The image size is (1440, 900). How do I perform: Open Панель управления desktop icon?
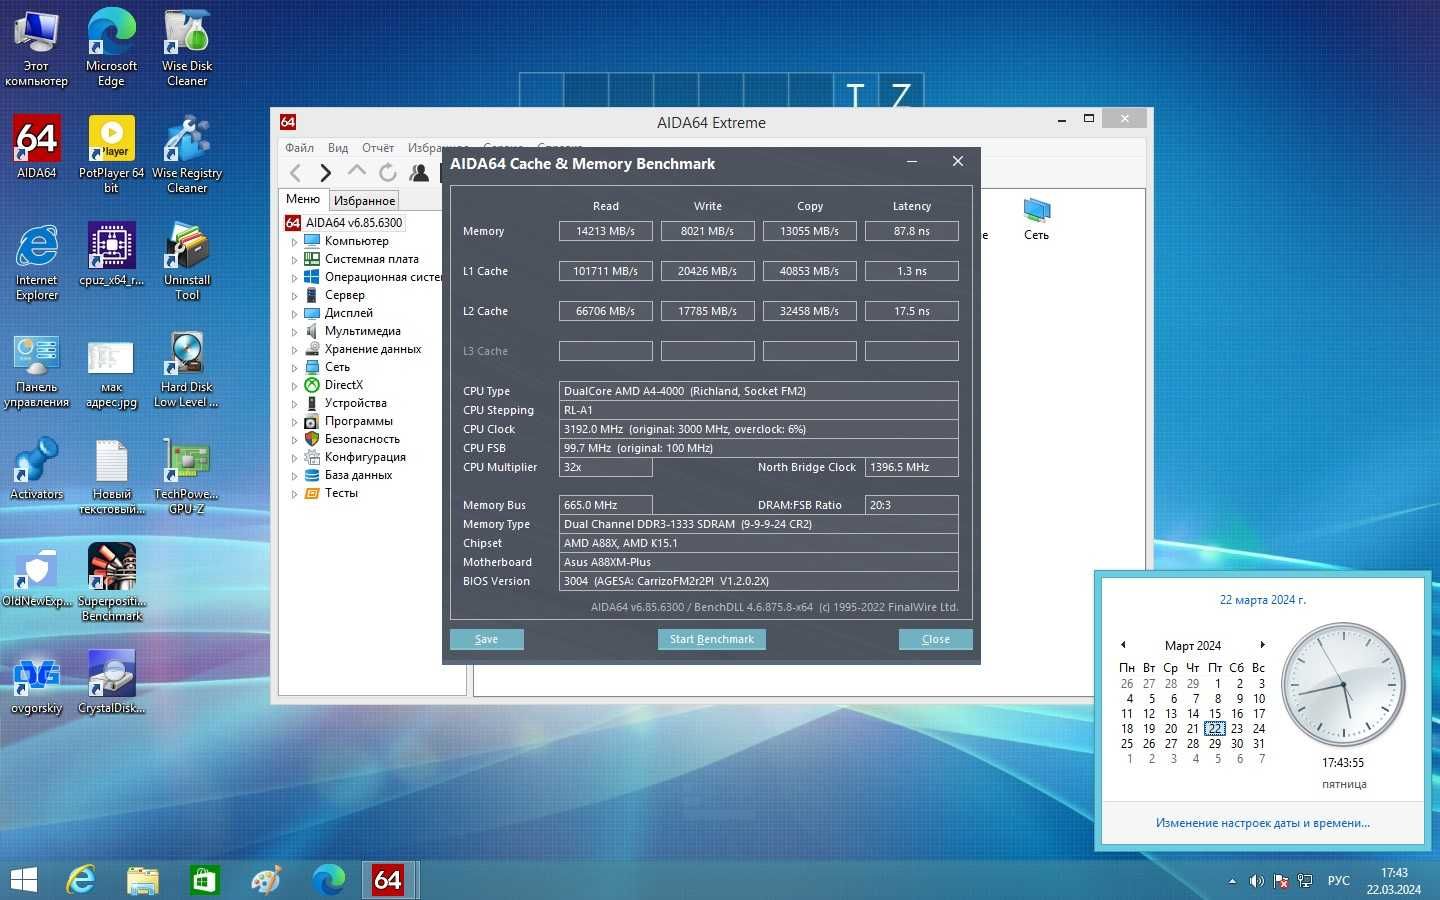37,370
